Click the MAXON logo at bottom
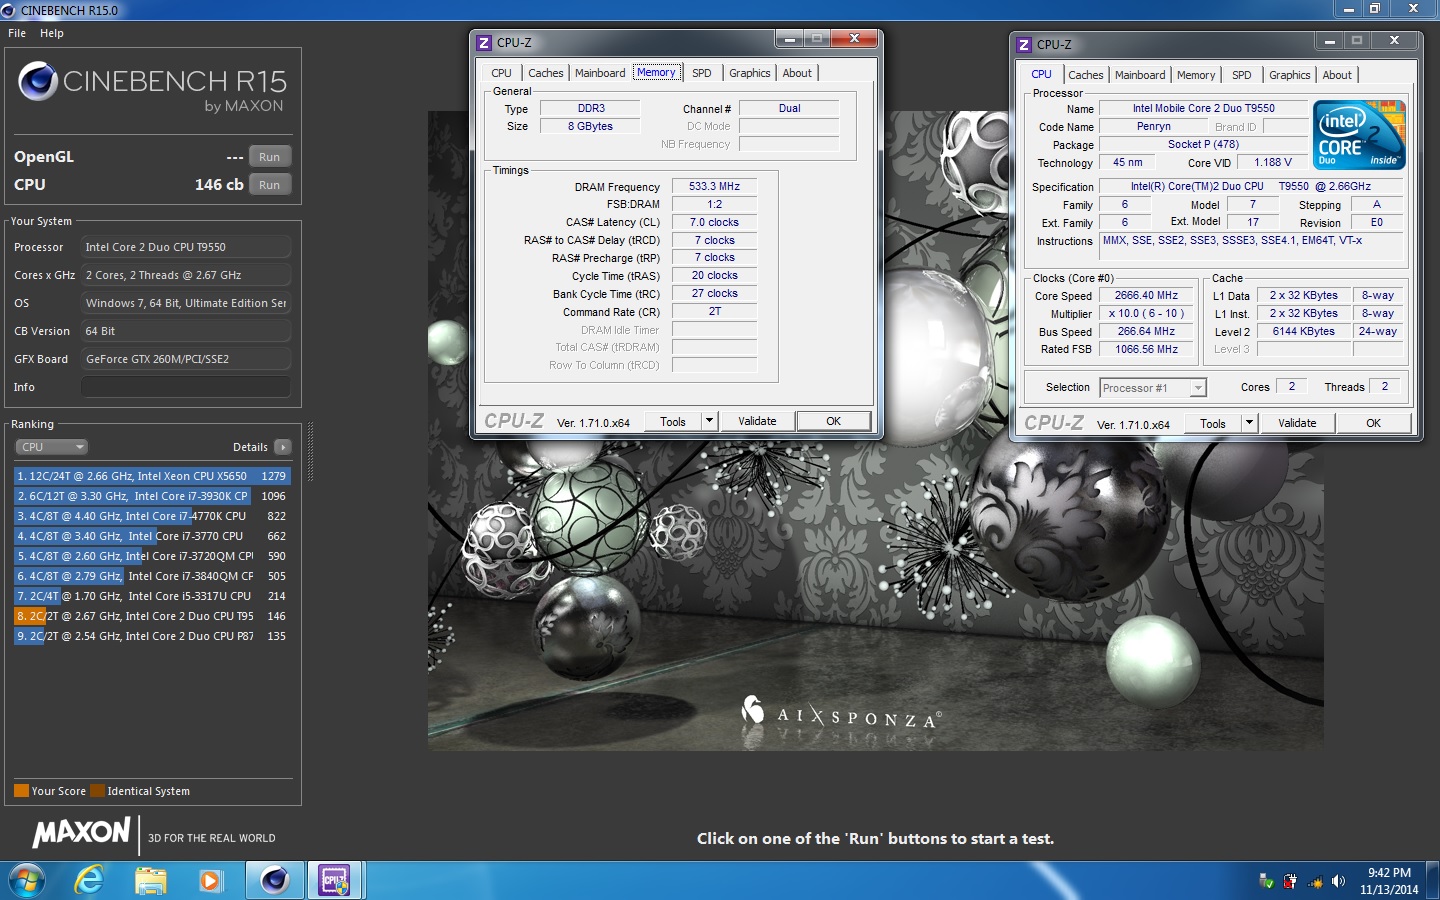The width and height of the screenshot is (1440, 900). click(x=82, y=832)
